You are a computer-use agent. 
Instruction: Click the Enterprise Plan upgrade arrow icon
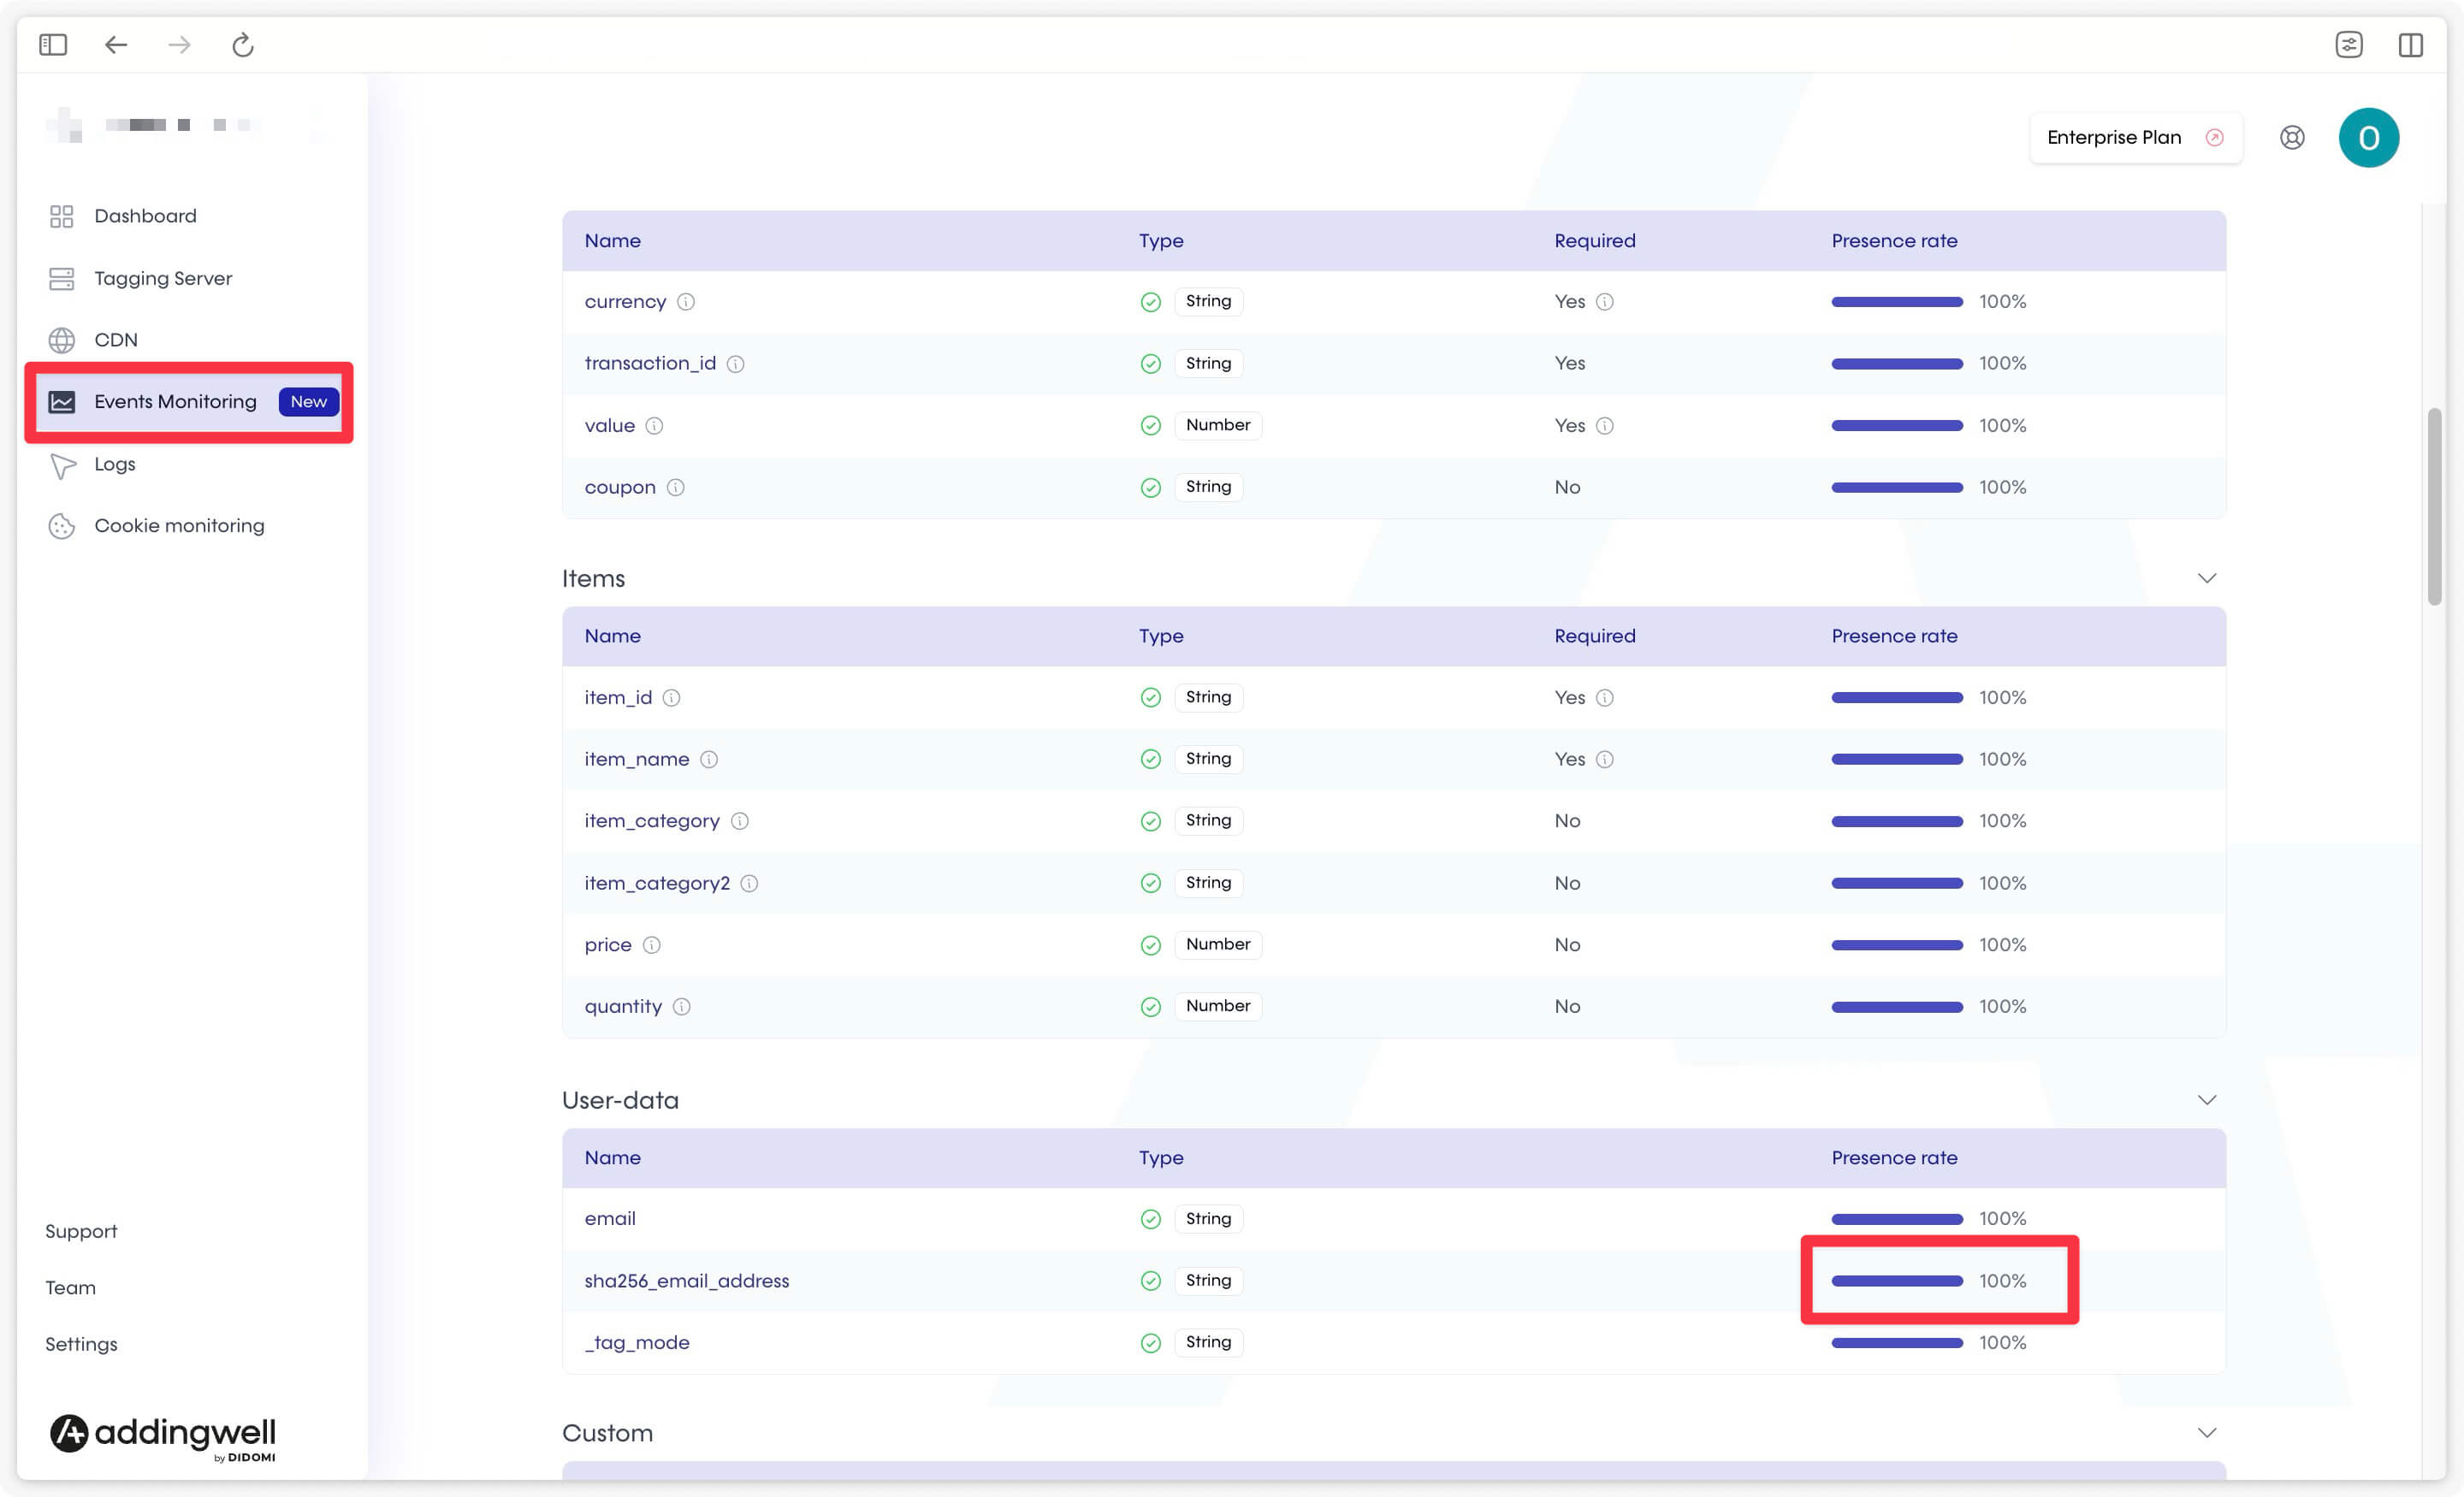(x=2214, y=138)
